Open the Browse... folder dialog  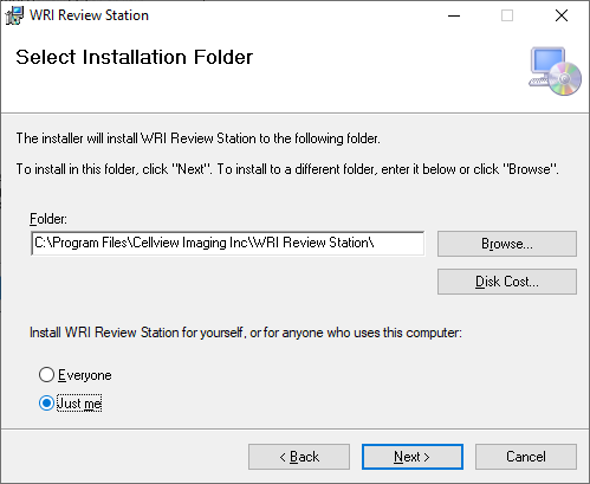(x=507, y=244)
